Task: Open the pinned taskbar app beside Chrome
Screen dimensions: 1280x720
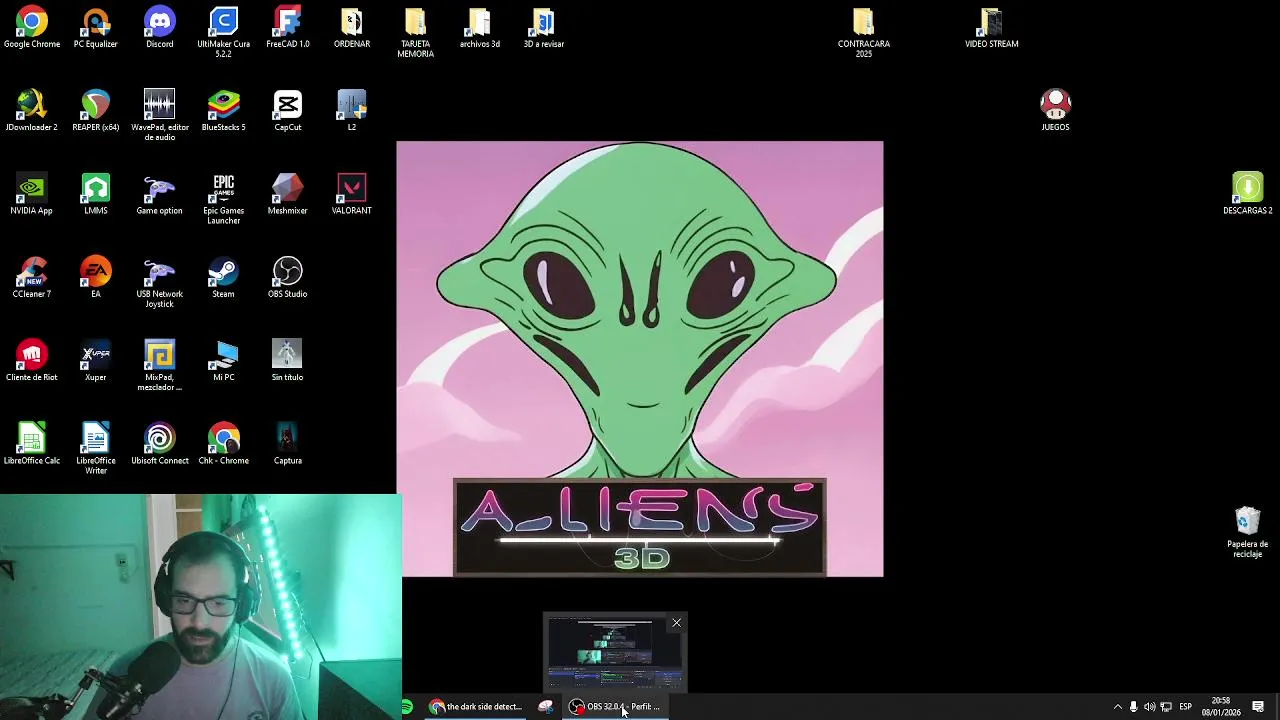Action: point(545,706)
